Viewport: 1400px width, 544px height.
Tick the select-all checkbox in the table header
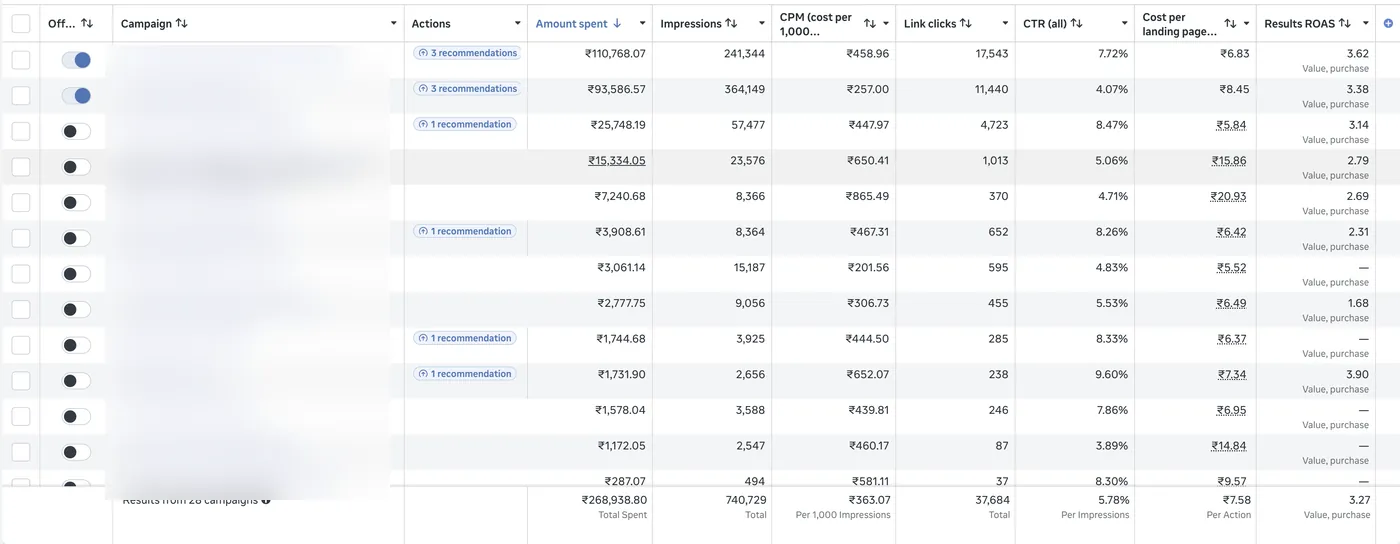(21, 24)
